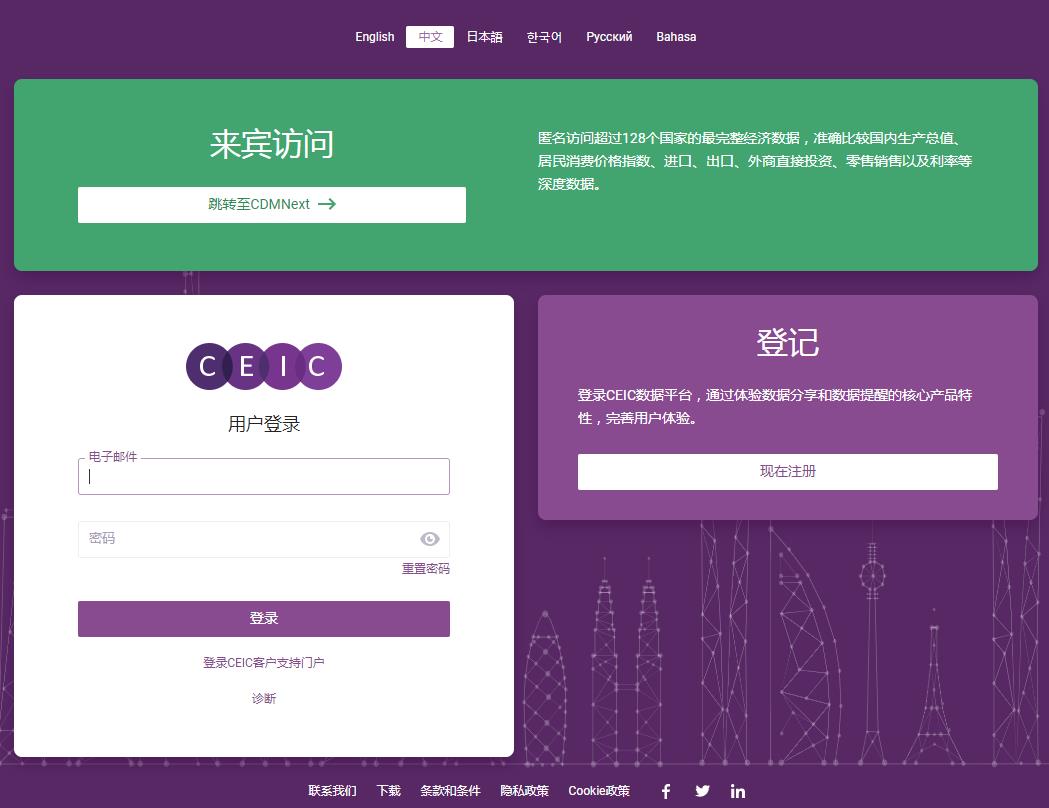Screen dimensions: 1049x808
Task: Click the 现在注册 register button
Action: [x=787, y=472]
